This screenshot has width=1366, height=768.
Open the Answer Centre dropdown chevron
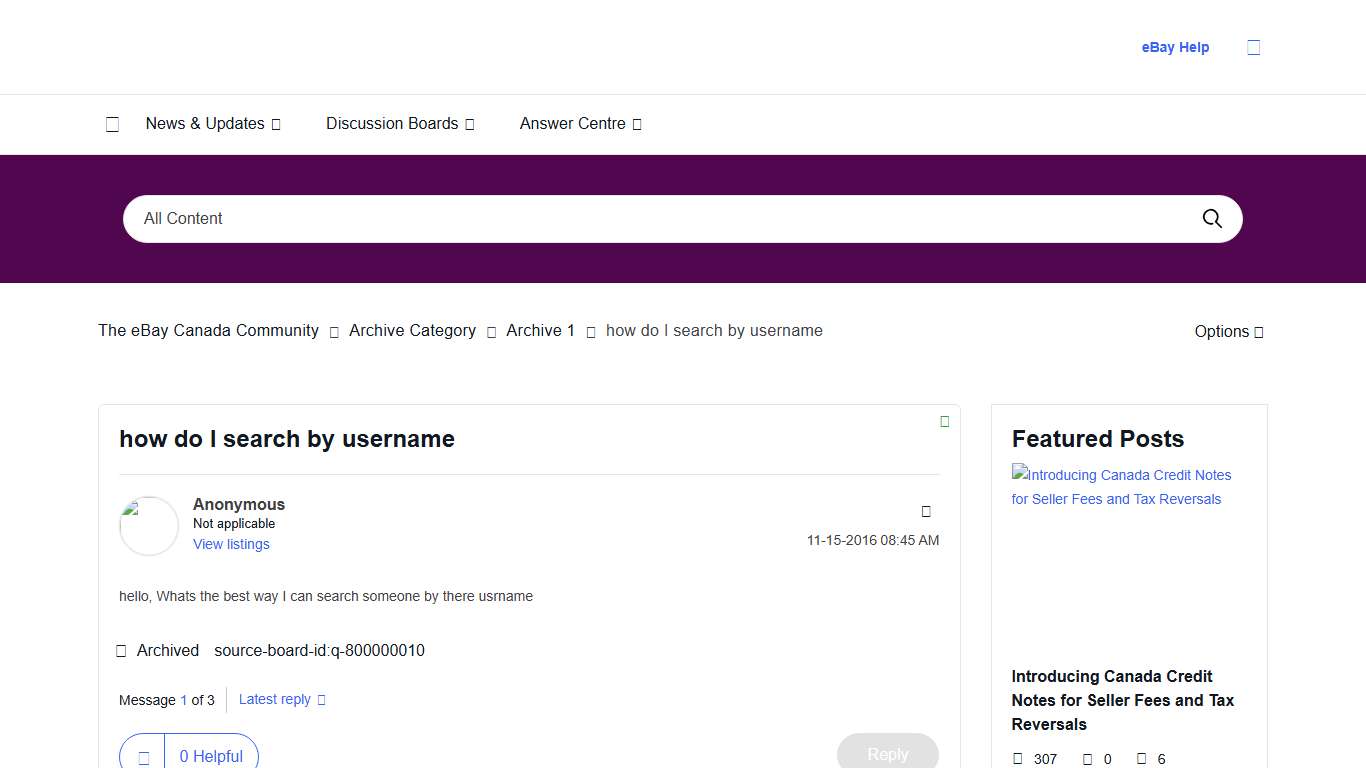[639, 124]
